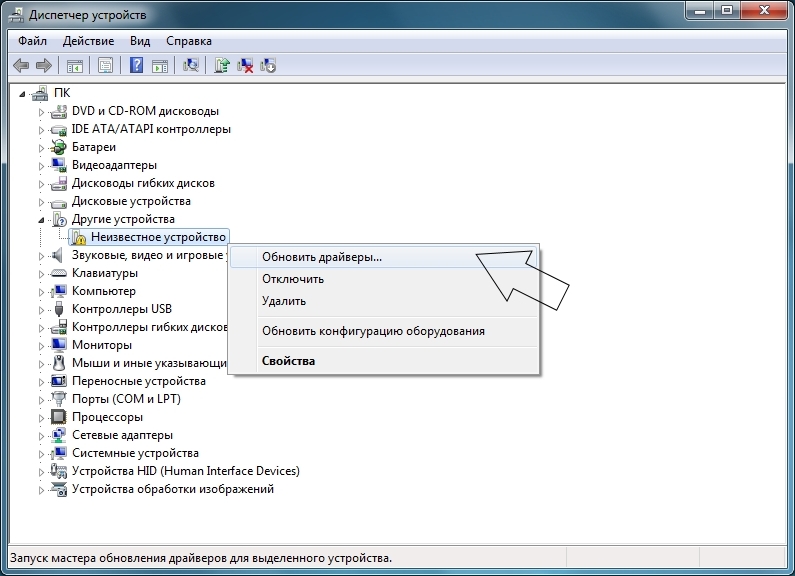The image size is (795, 576).
Task: Click the Properties toolbar icon
Action: coord(104,66)
